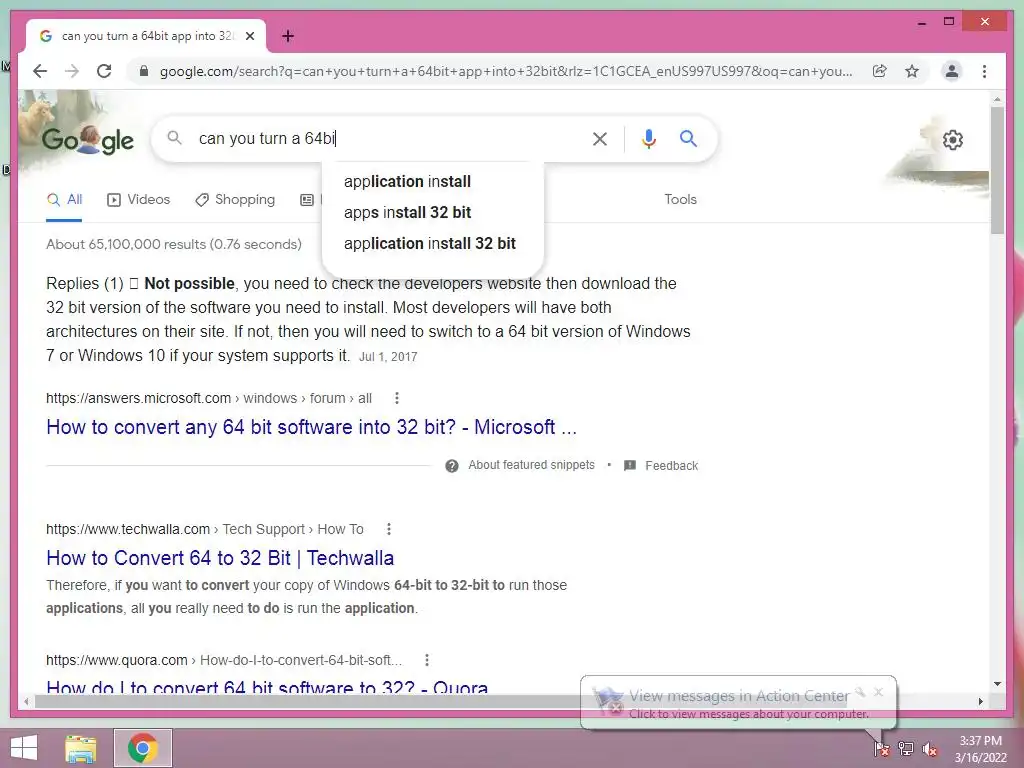Click About featured snippets help icon

point(451,466)
